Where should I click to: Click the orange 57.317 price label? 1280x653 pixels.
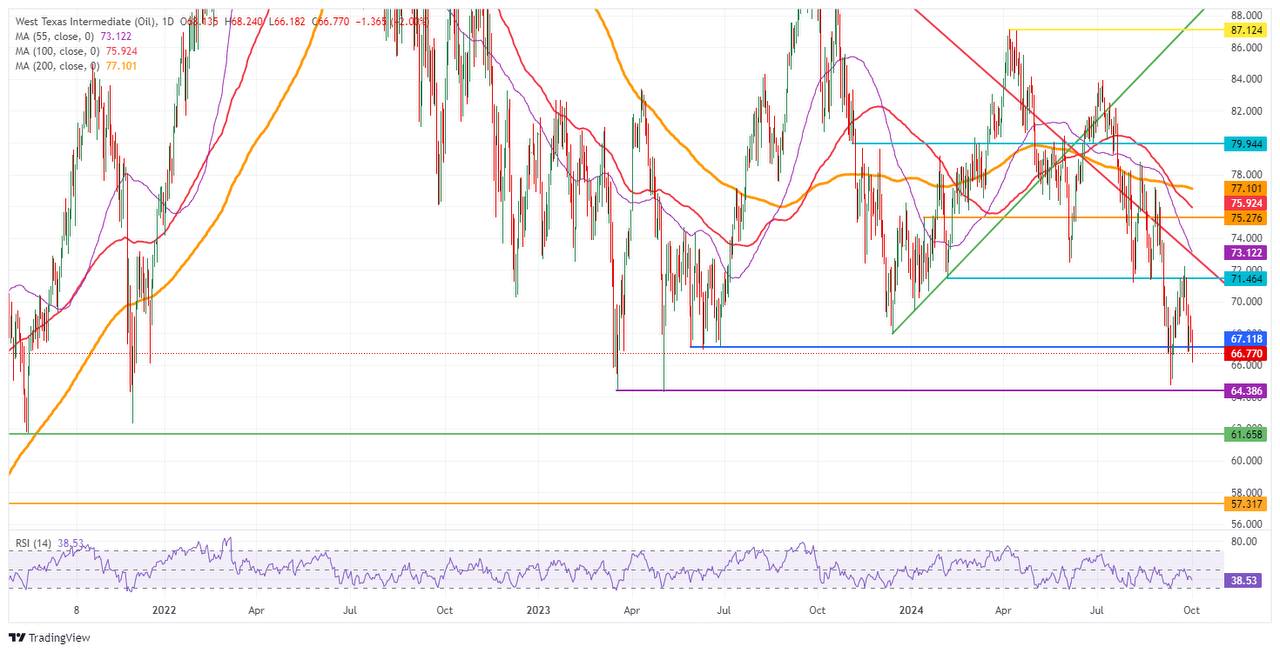coord(1245,504)
